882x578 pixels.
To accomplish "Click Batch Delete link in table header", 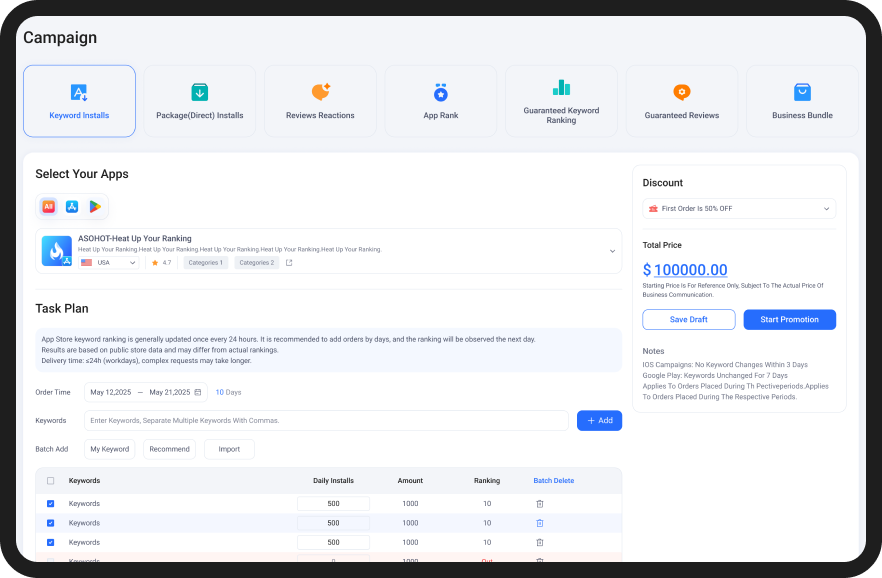I will click(554, 481).
